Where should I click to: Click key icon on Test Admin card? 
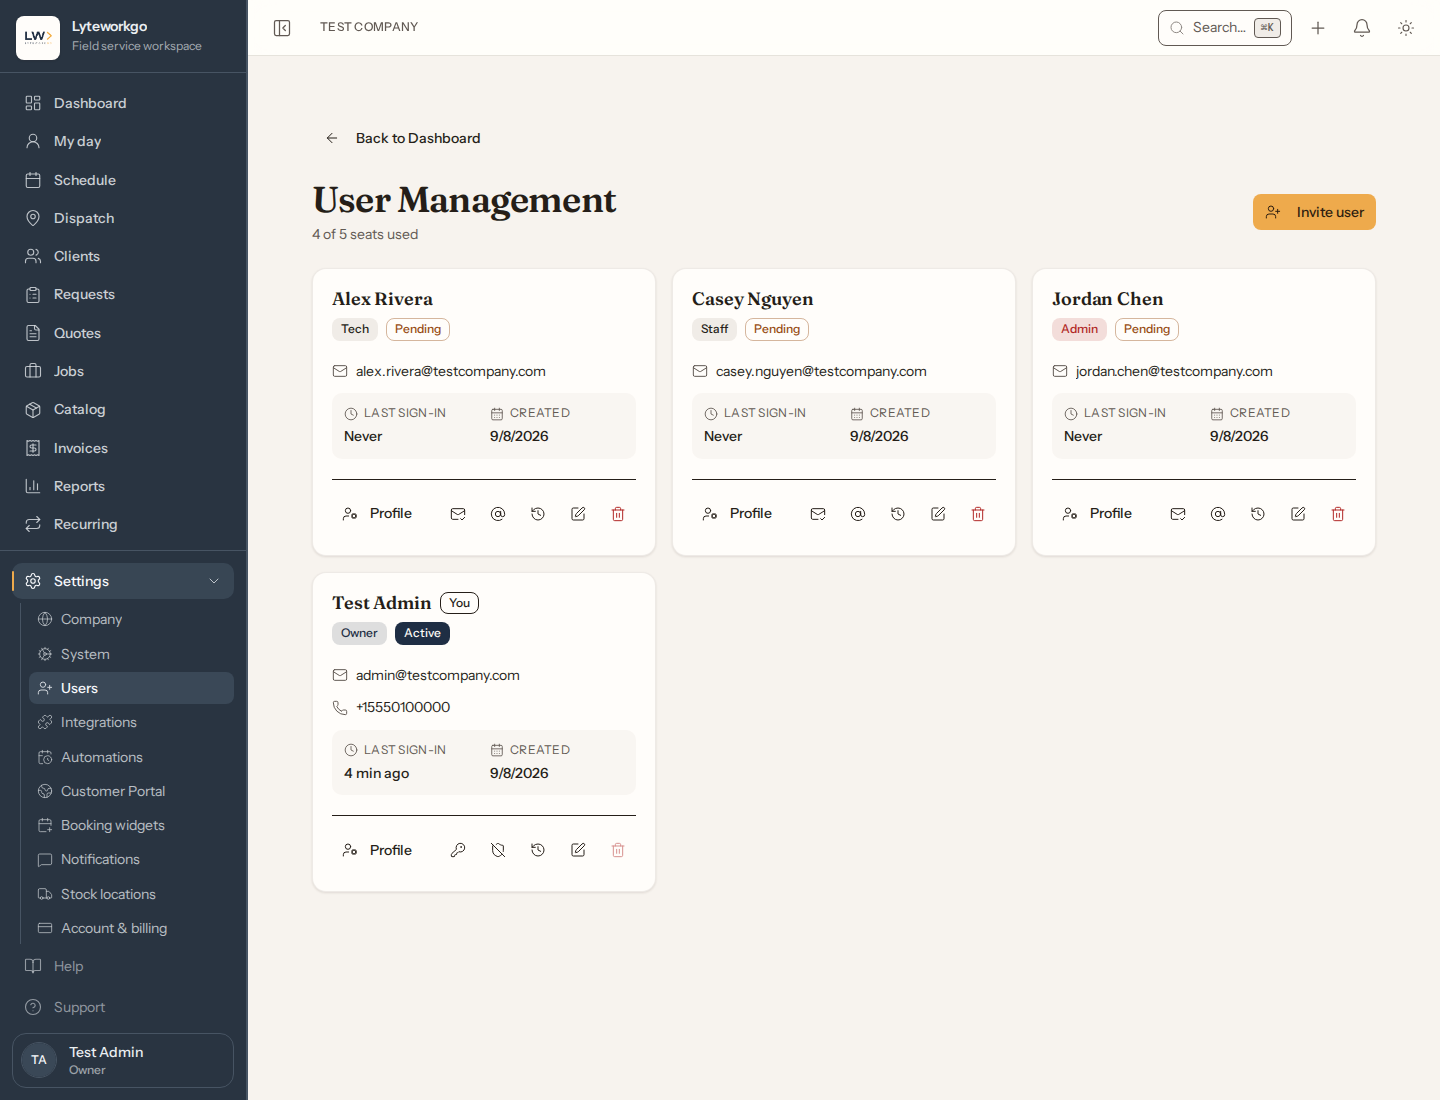[x=458, y=850]
